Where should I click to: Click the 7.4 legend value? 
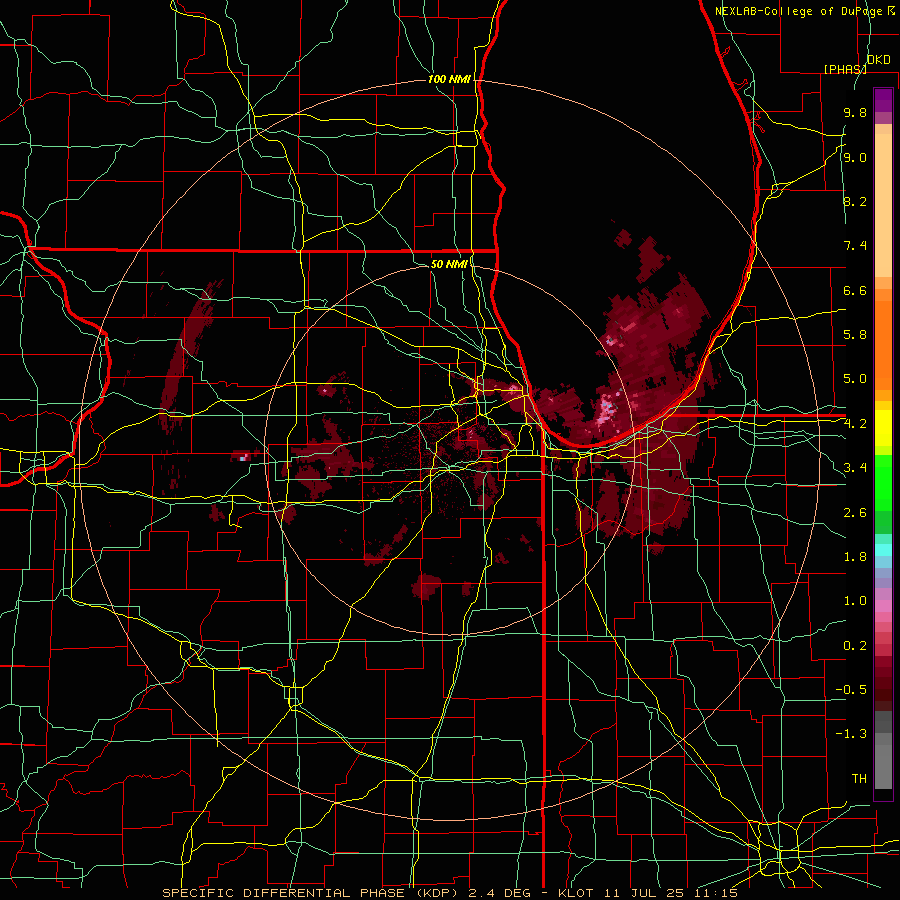[x=855, y=246]
